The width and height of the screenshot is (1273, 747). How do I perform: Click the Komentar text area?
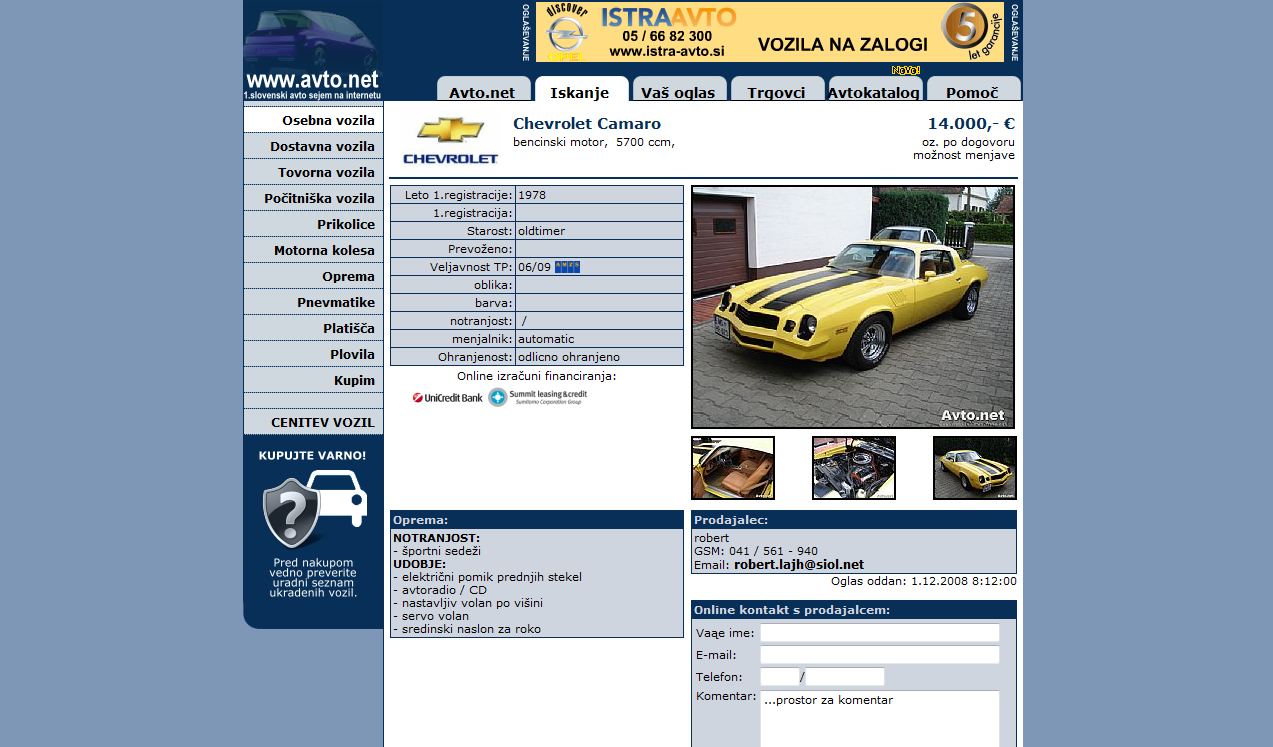pyautogui.click(x=880, y=719)
